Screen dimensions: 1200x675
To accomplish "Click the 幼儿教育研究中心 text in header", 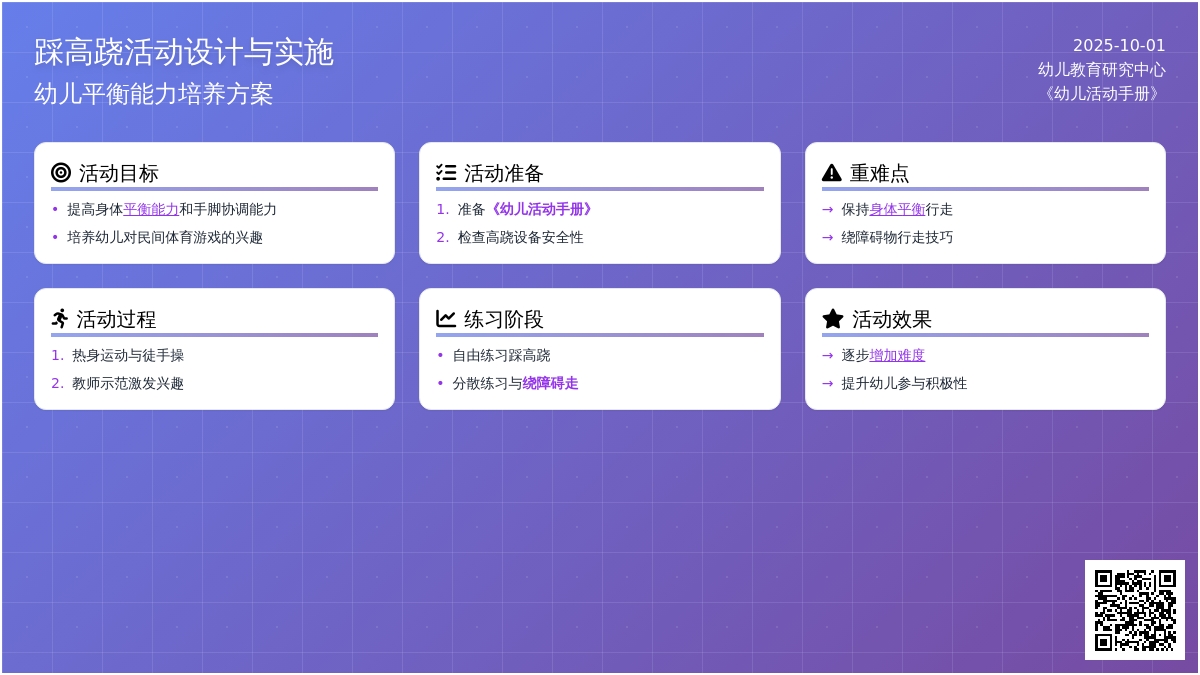I will [1101, 70].
